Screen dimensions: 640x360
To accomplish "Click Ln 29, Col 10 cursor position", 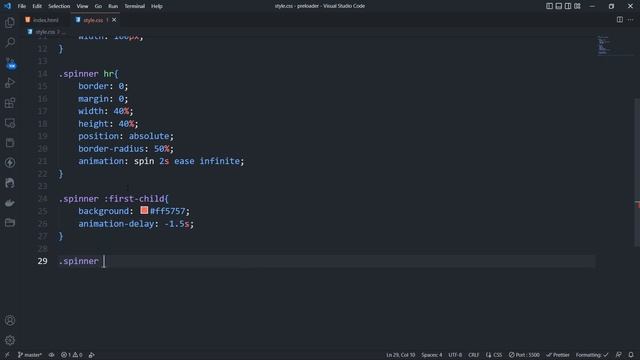I will click(400, 355).
